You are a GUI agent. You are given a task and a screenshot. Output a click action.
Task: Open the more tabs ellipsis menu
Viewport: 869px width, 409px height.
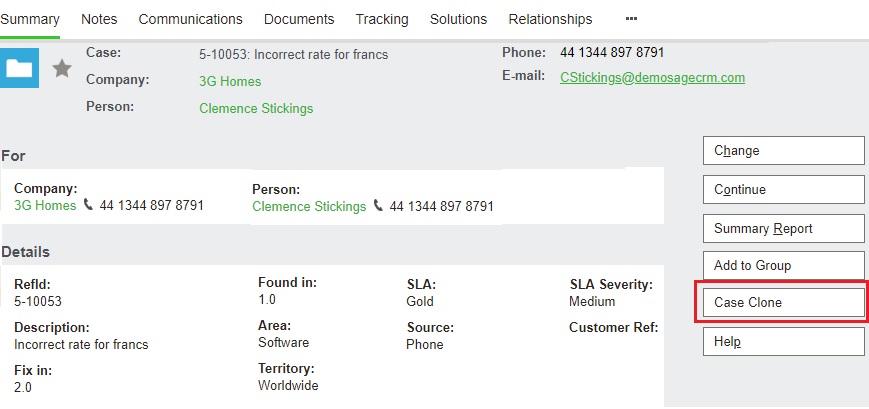(631, 19)
